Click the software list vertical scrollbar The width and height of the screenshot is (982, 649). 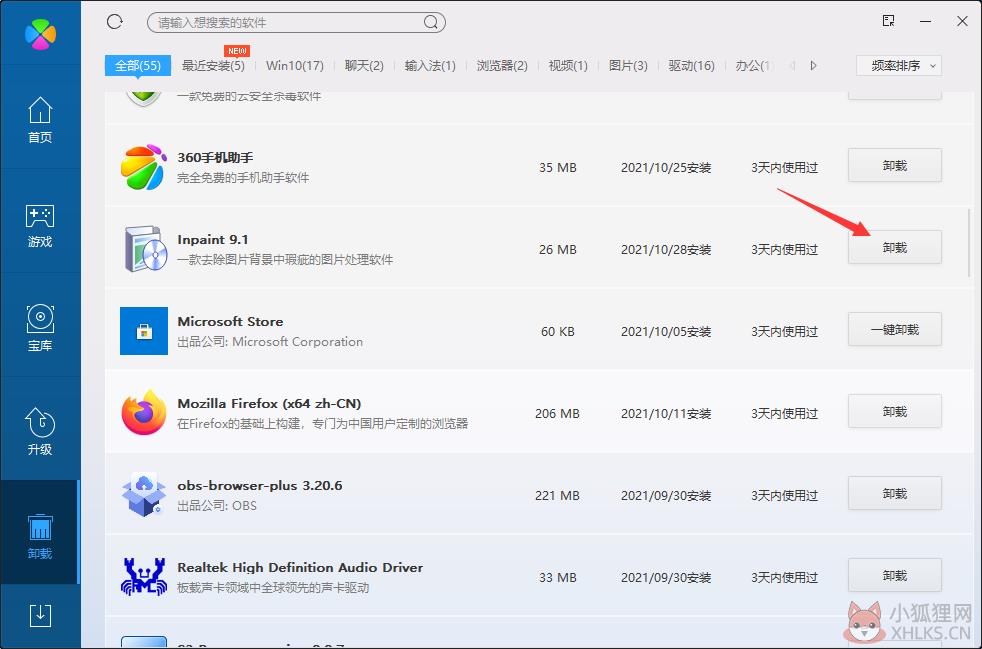(x=969, y=243)
